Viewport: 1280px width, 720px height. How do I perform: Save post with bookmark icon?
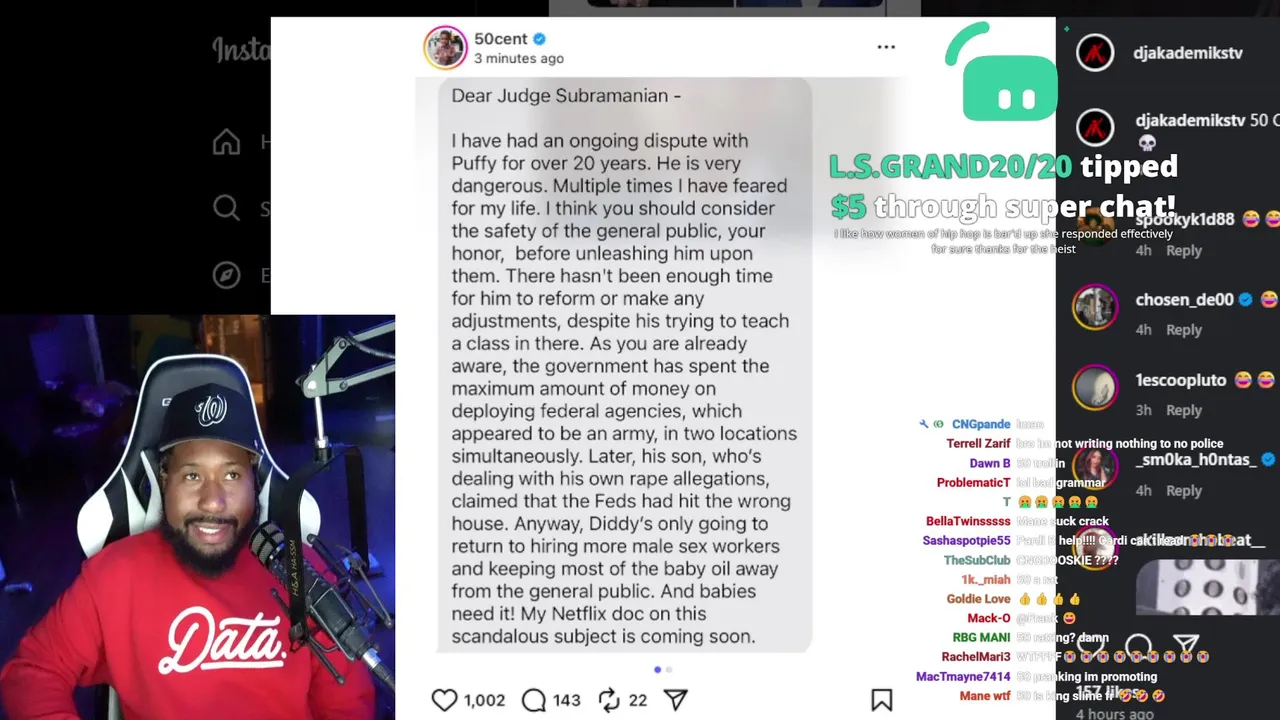881,700
